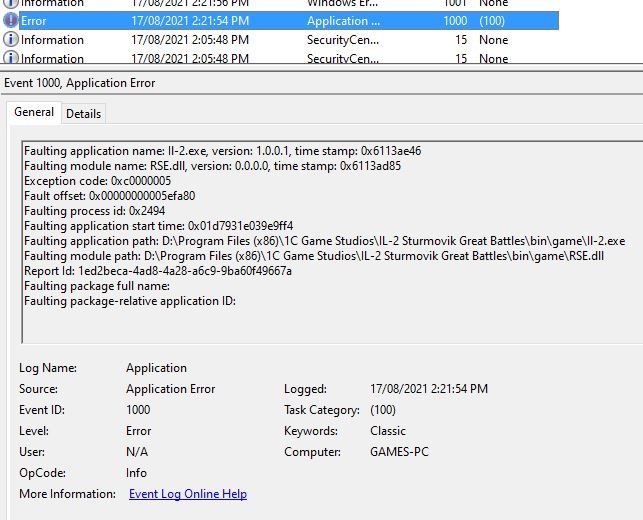Click 'Exception code: 0xc0000005' line
The image size is (643, 520).
[97, 181]
